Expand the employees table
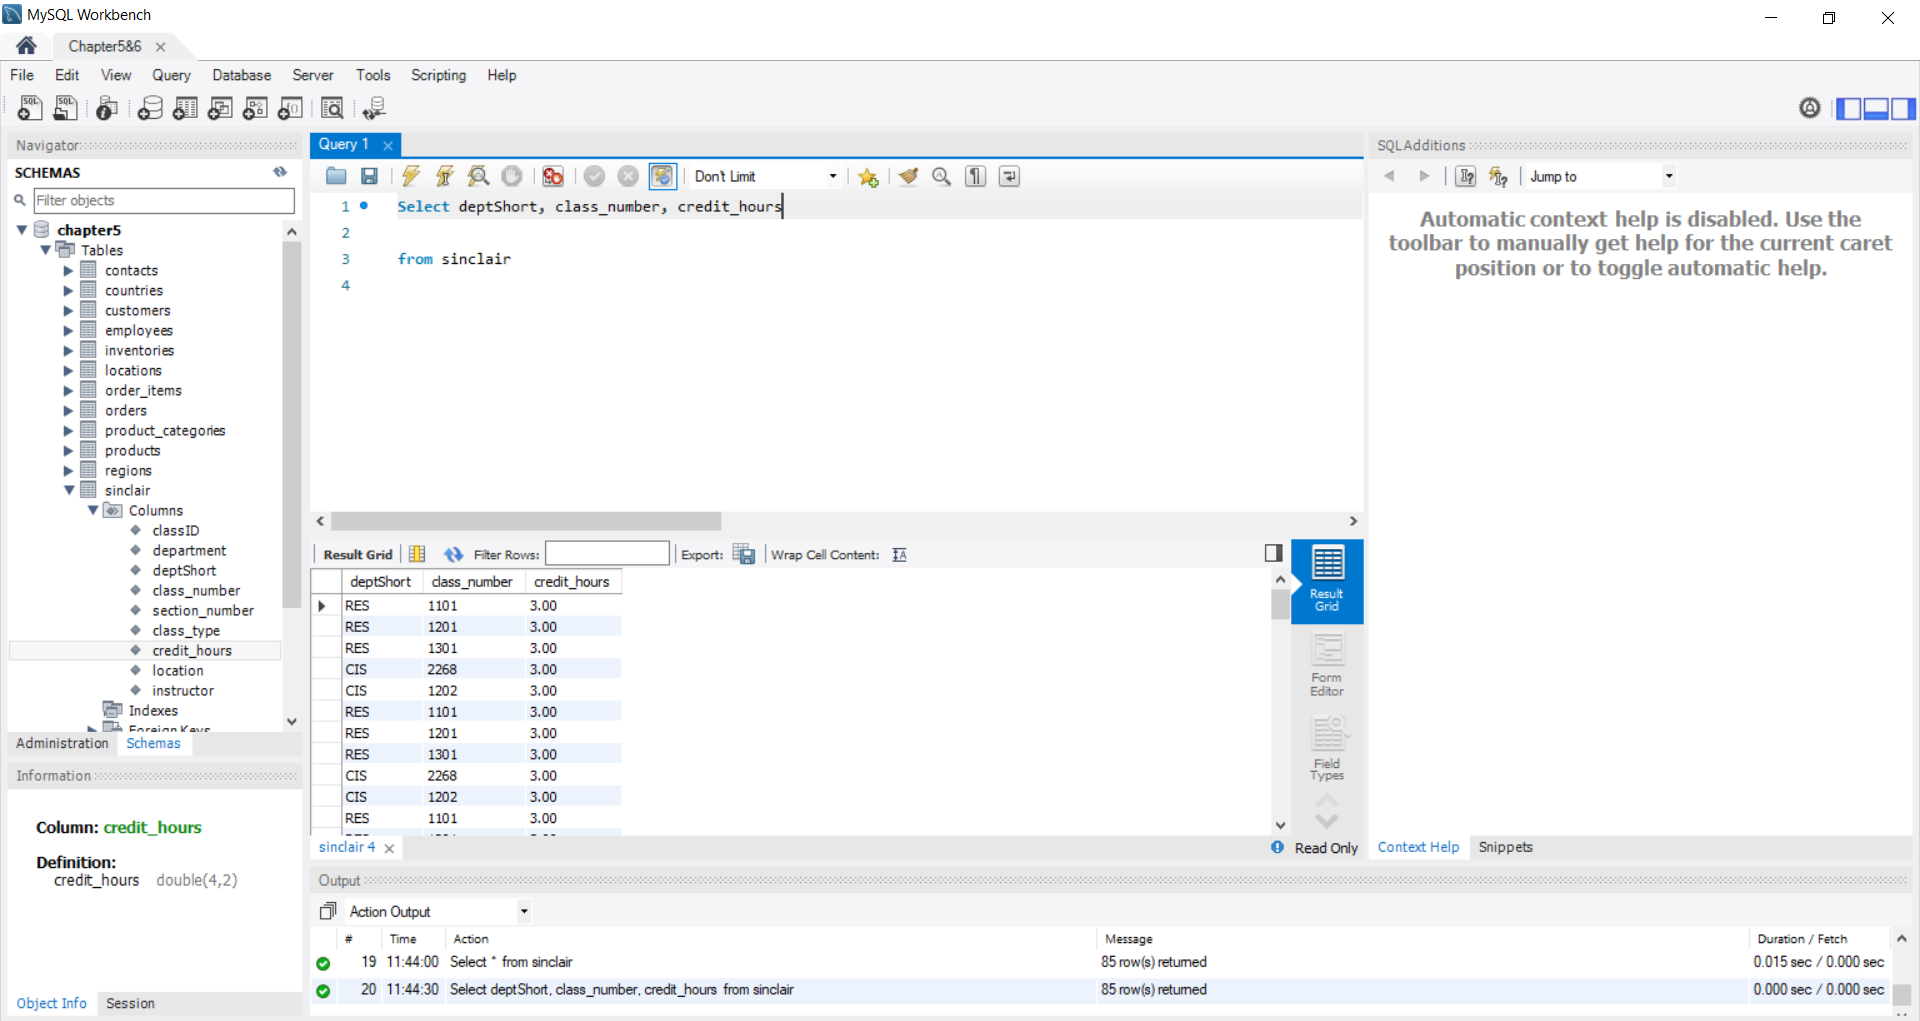1920x1021 pixels. coord(68,330)
